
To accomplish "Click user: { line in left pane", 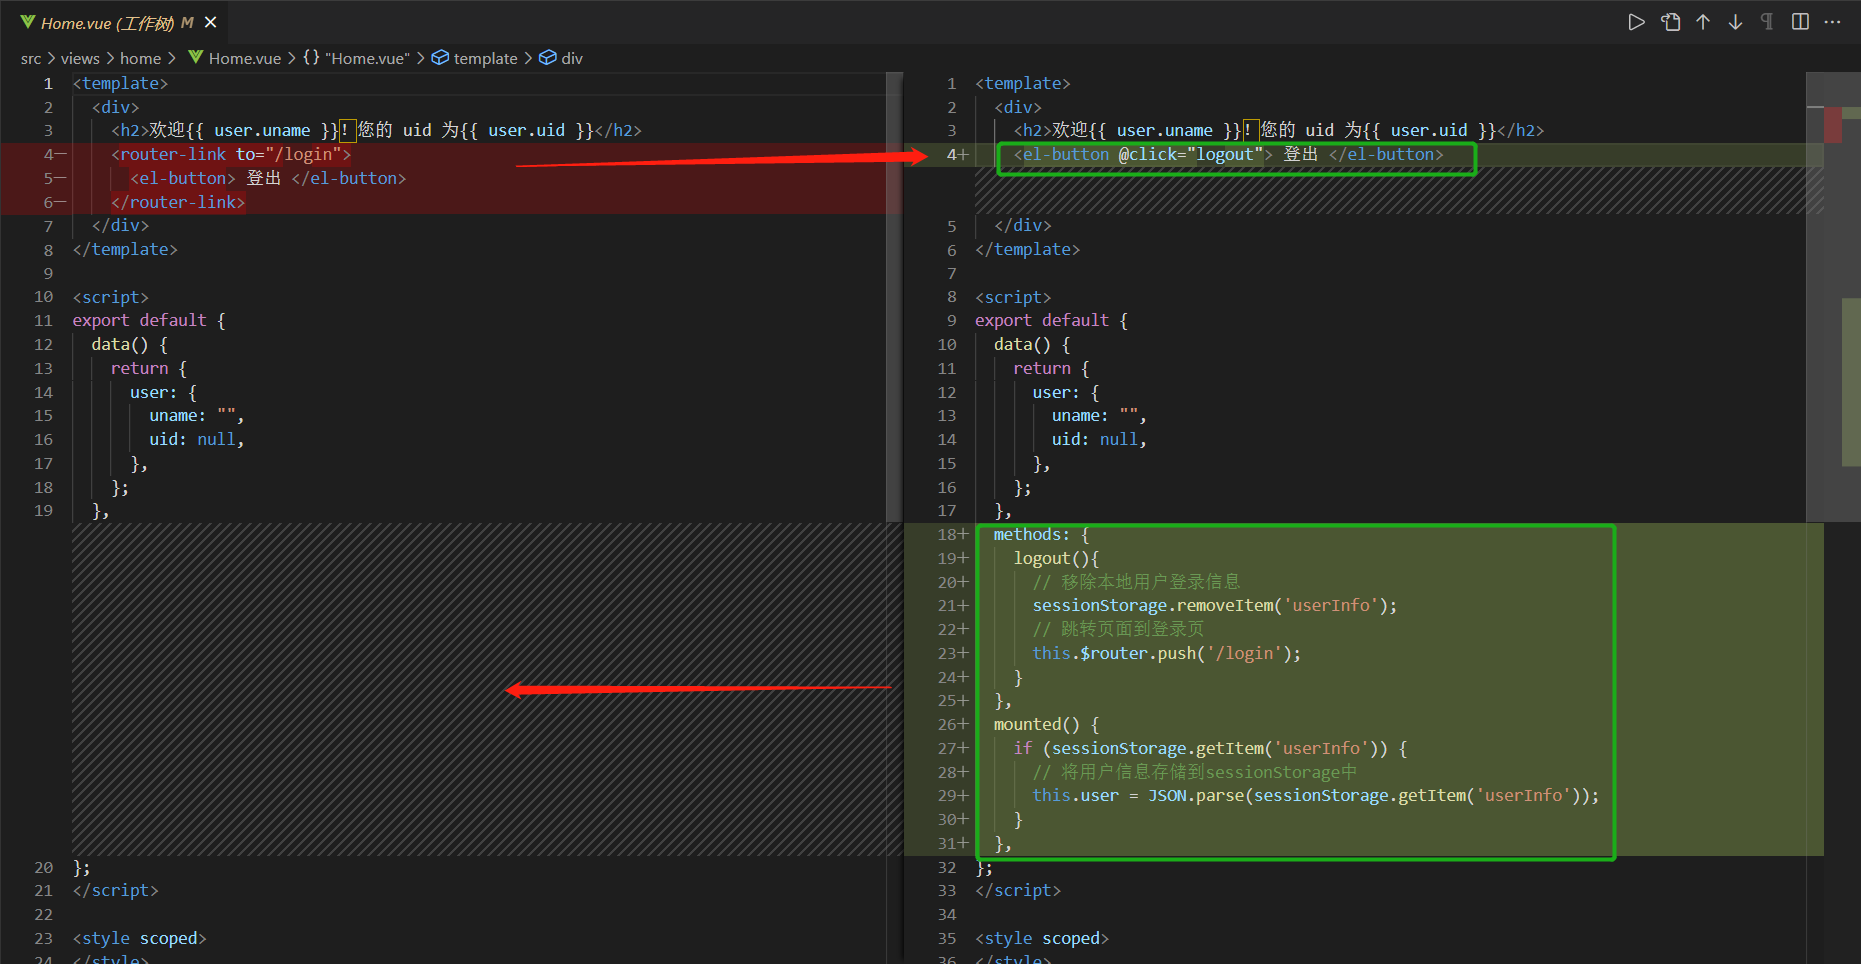I will tap(163, 393).
